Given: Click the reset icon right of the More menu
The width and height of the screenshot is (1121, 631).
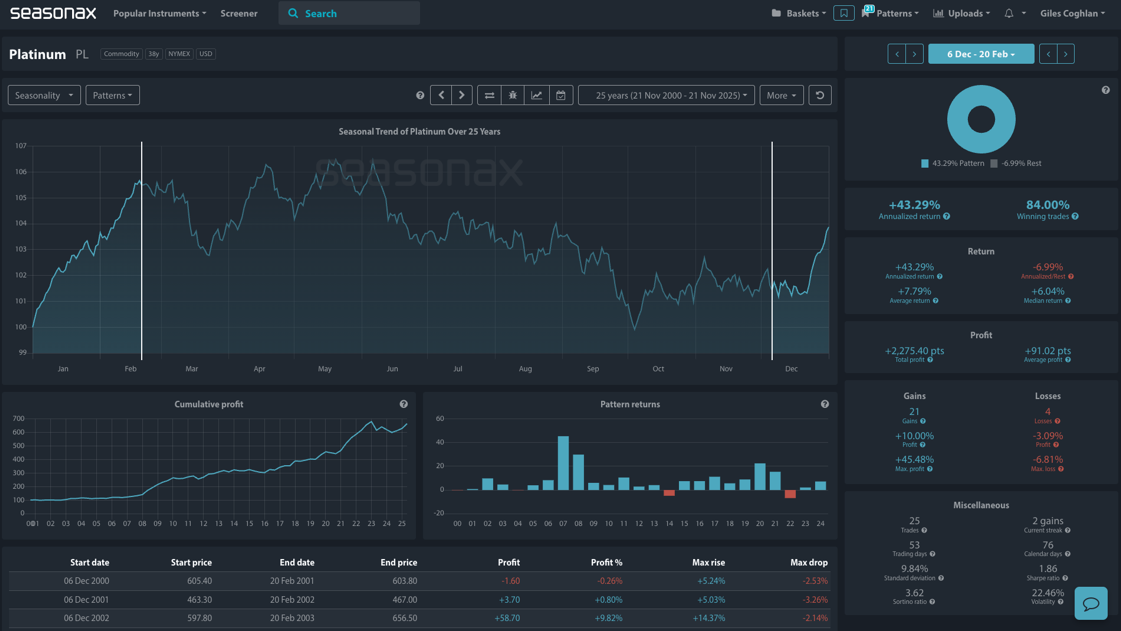Looking at the screenshot, I should point(820,94).
